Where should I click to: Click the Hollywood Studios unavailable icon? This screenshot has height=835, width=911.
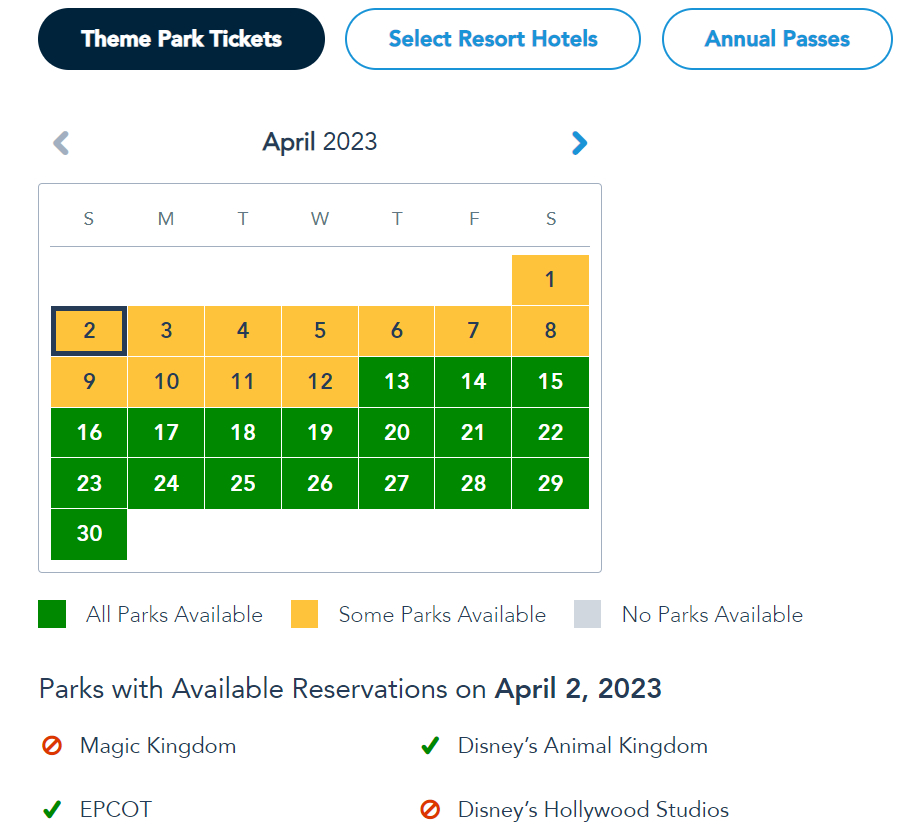click(430, 809)
